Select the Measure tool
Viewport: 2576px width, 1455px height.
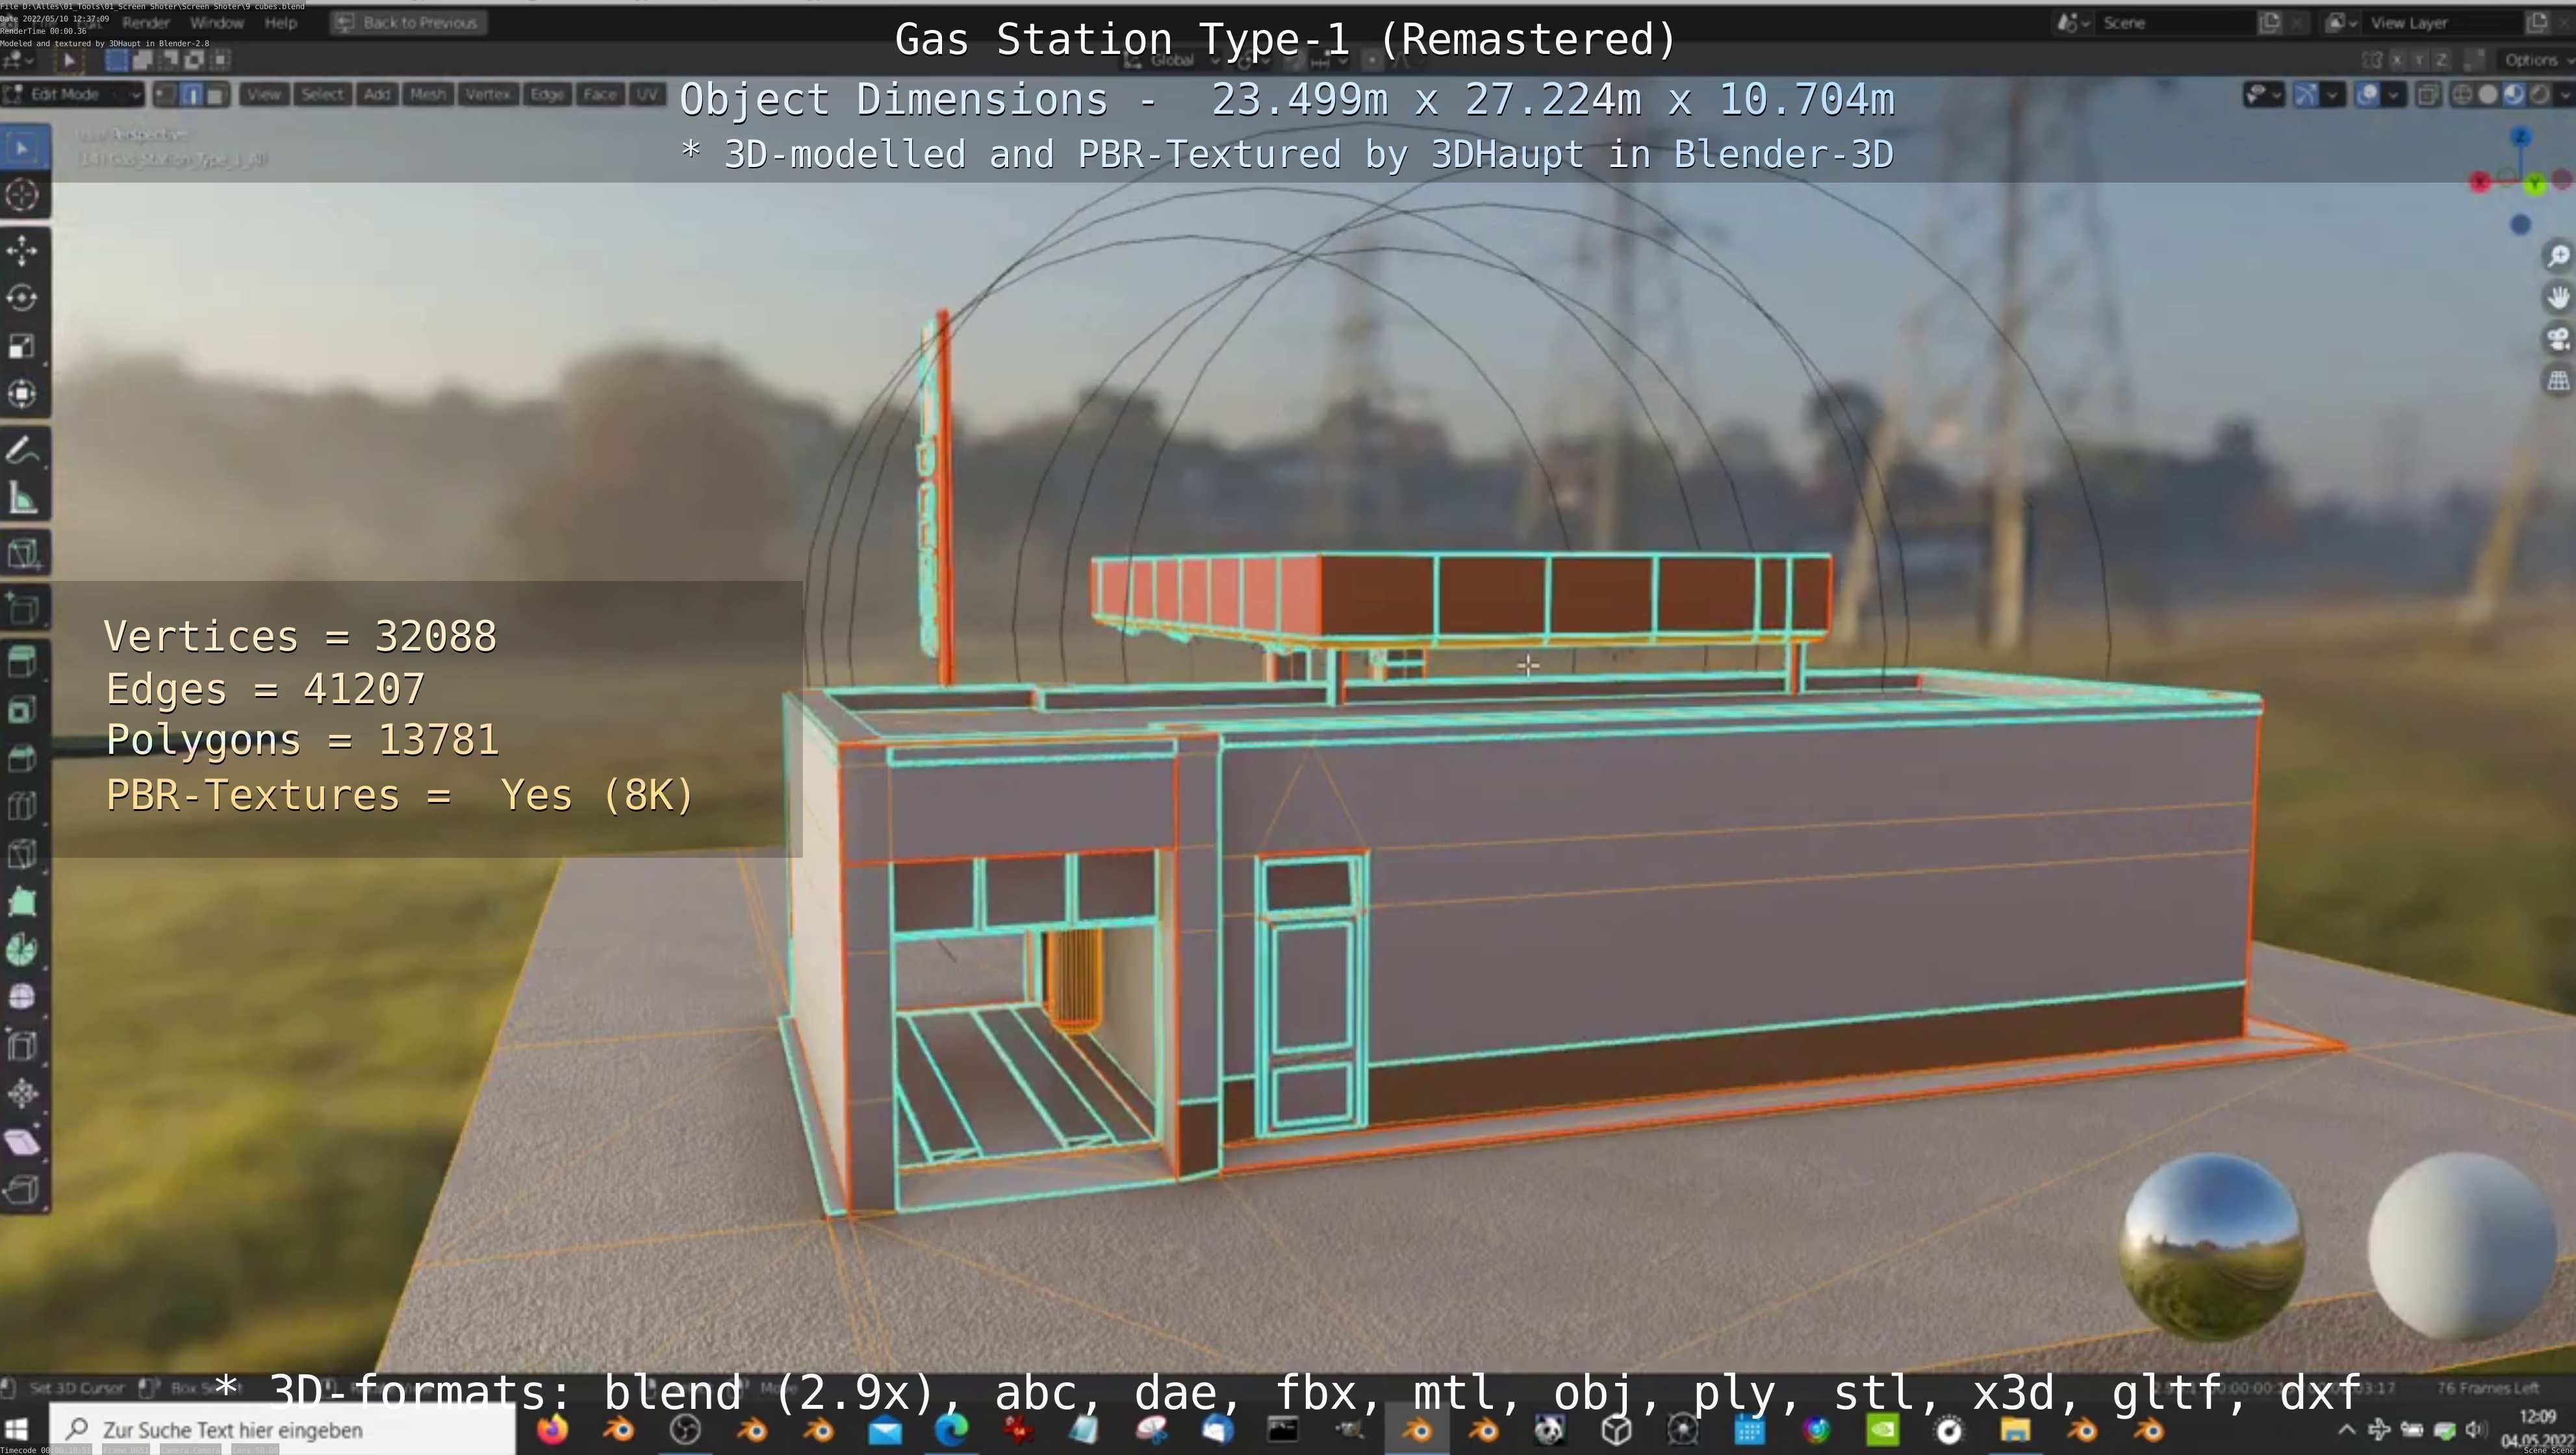[22, 499]
